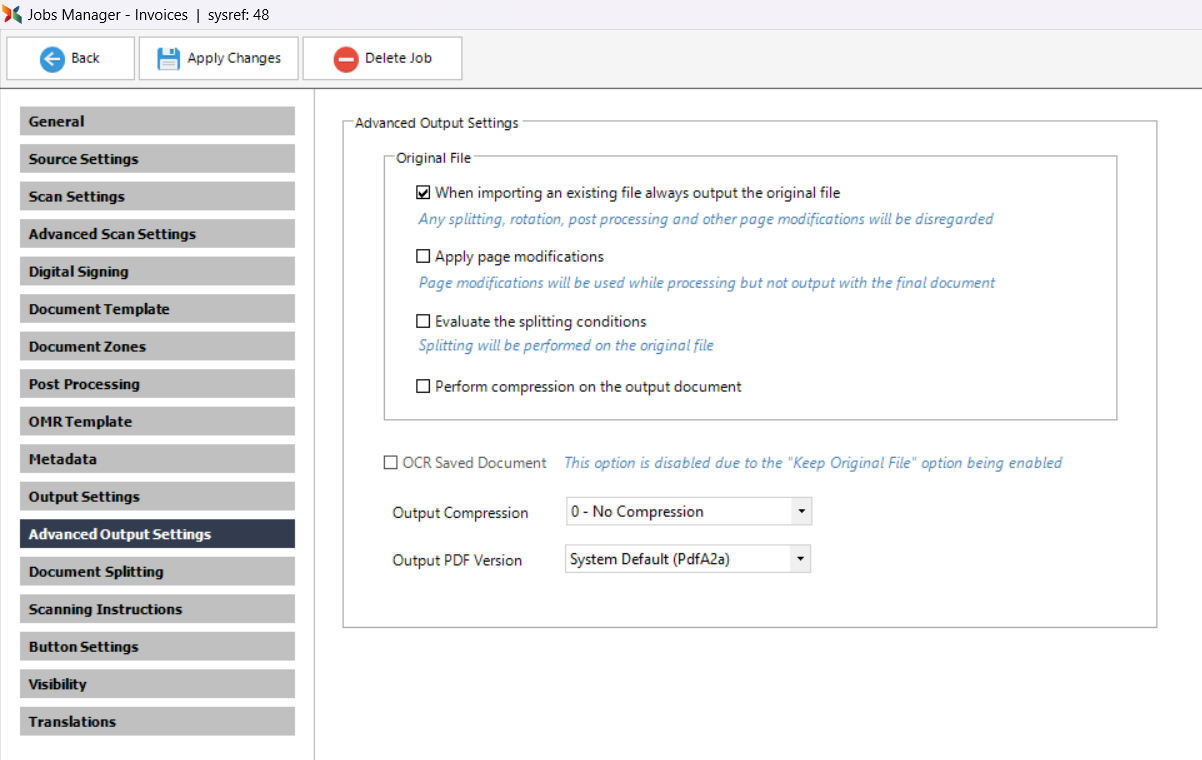Tick Evaluate the splitting conditions checkbox
The width and height of the screenshot is (1202, 760).
[423, 322]
